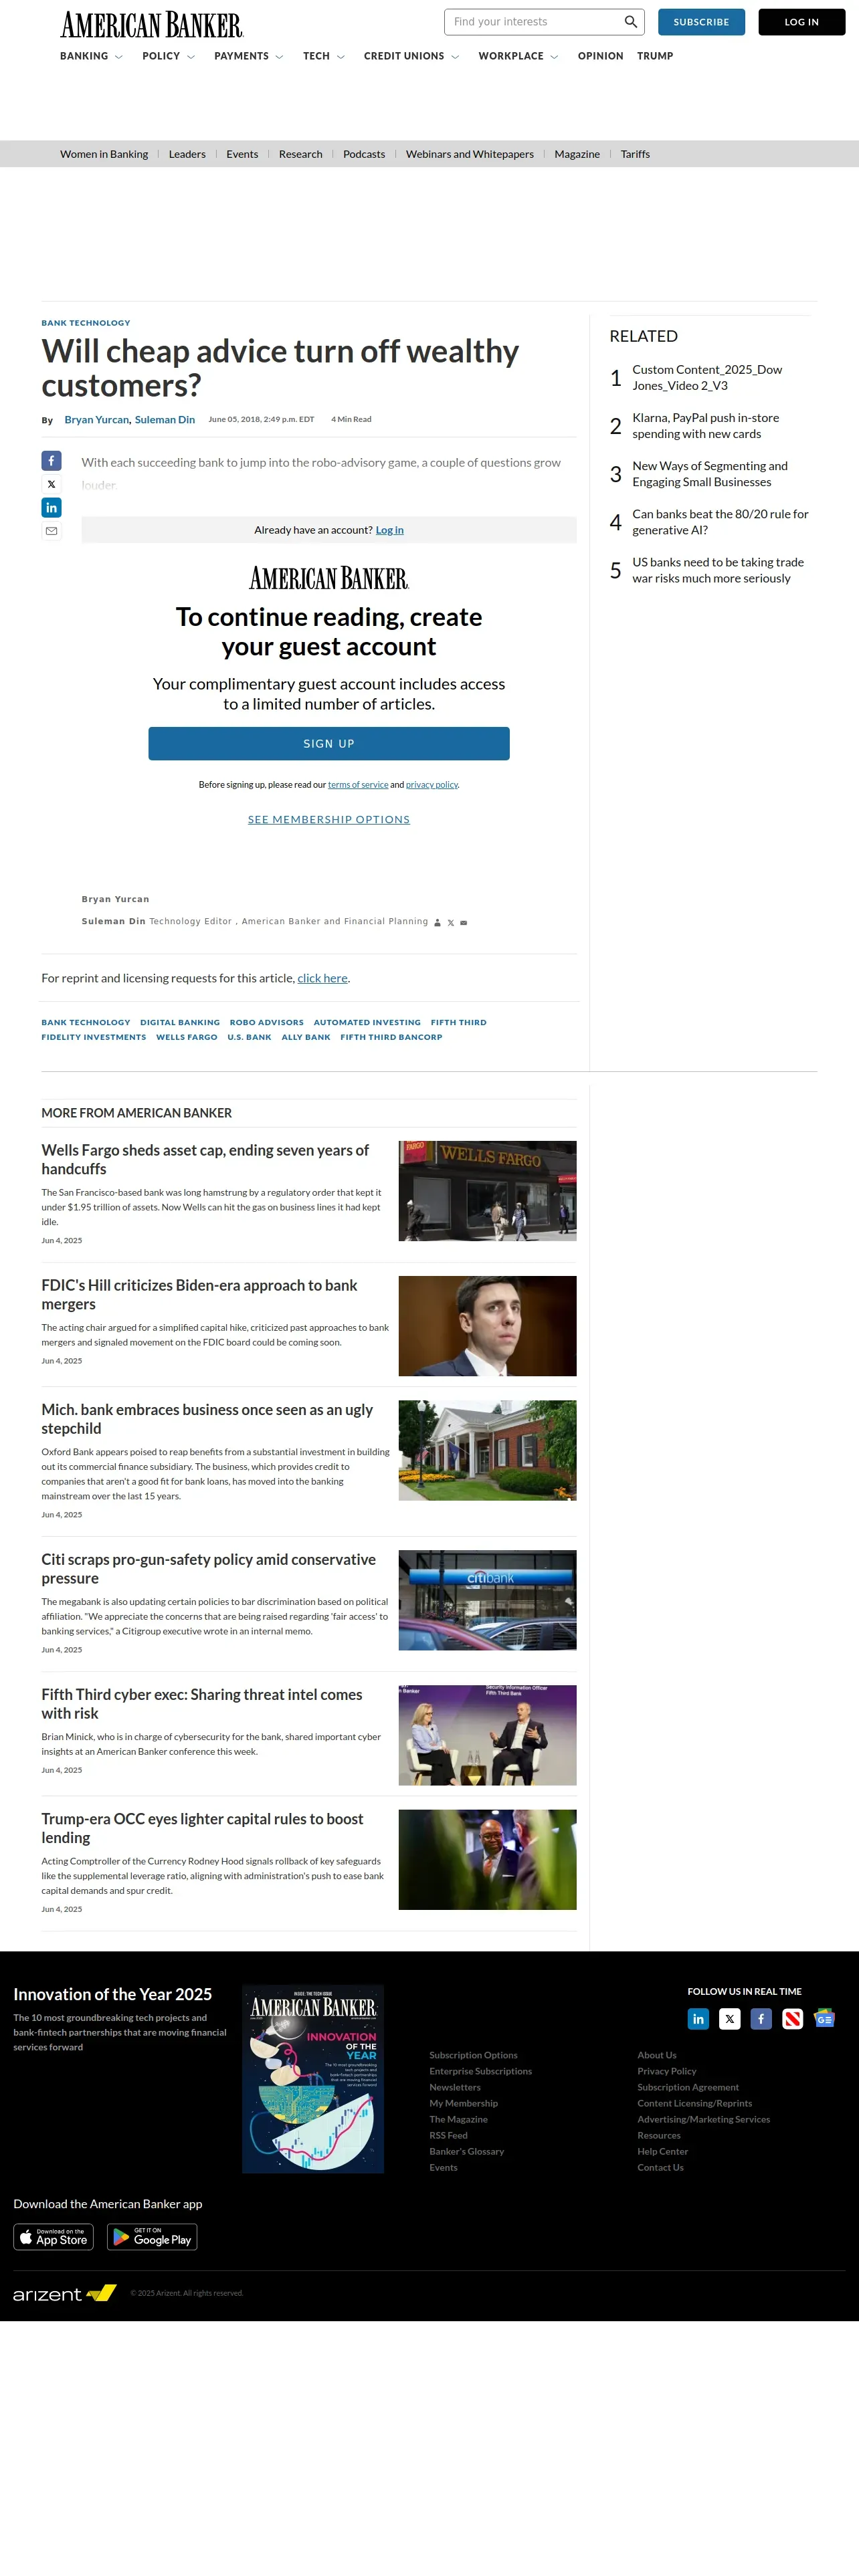Open footer Newsletters link
The width and height of the screenshot is (859, 2576).
[x=454, y=2087]
